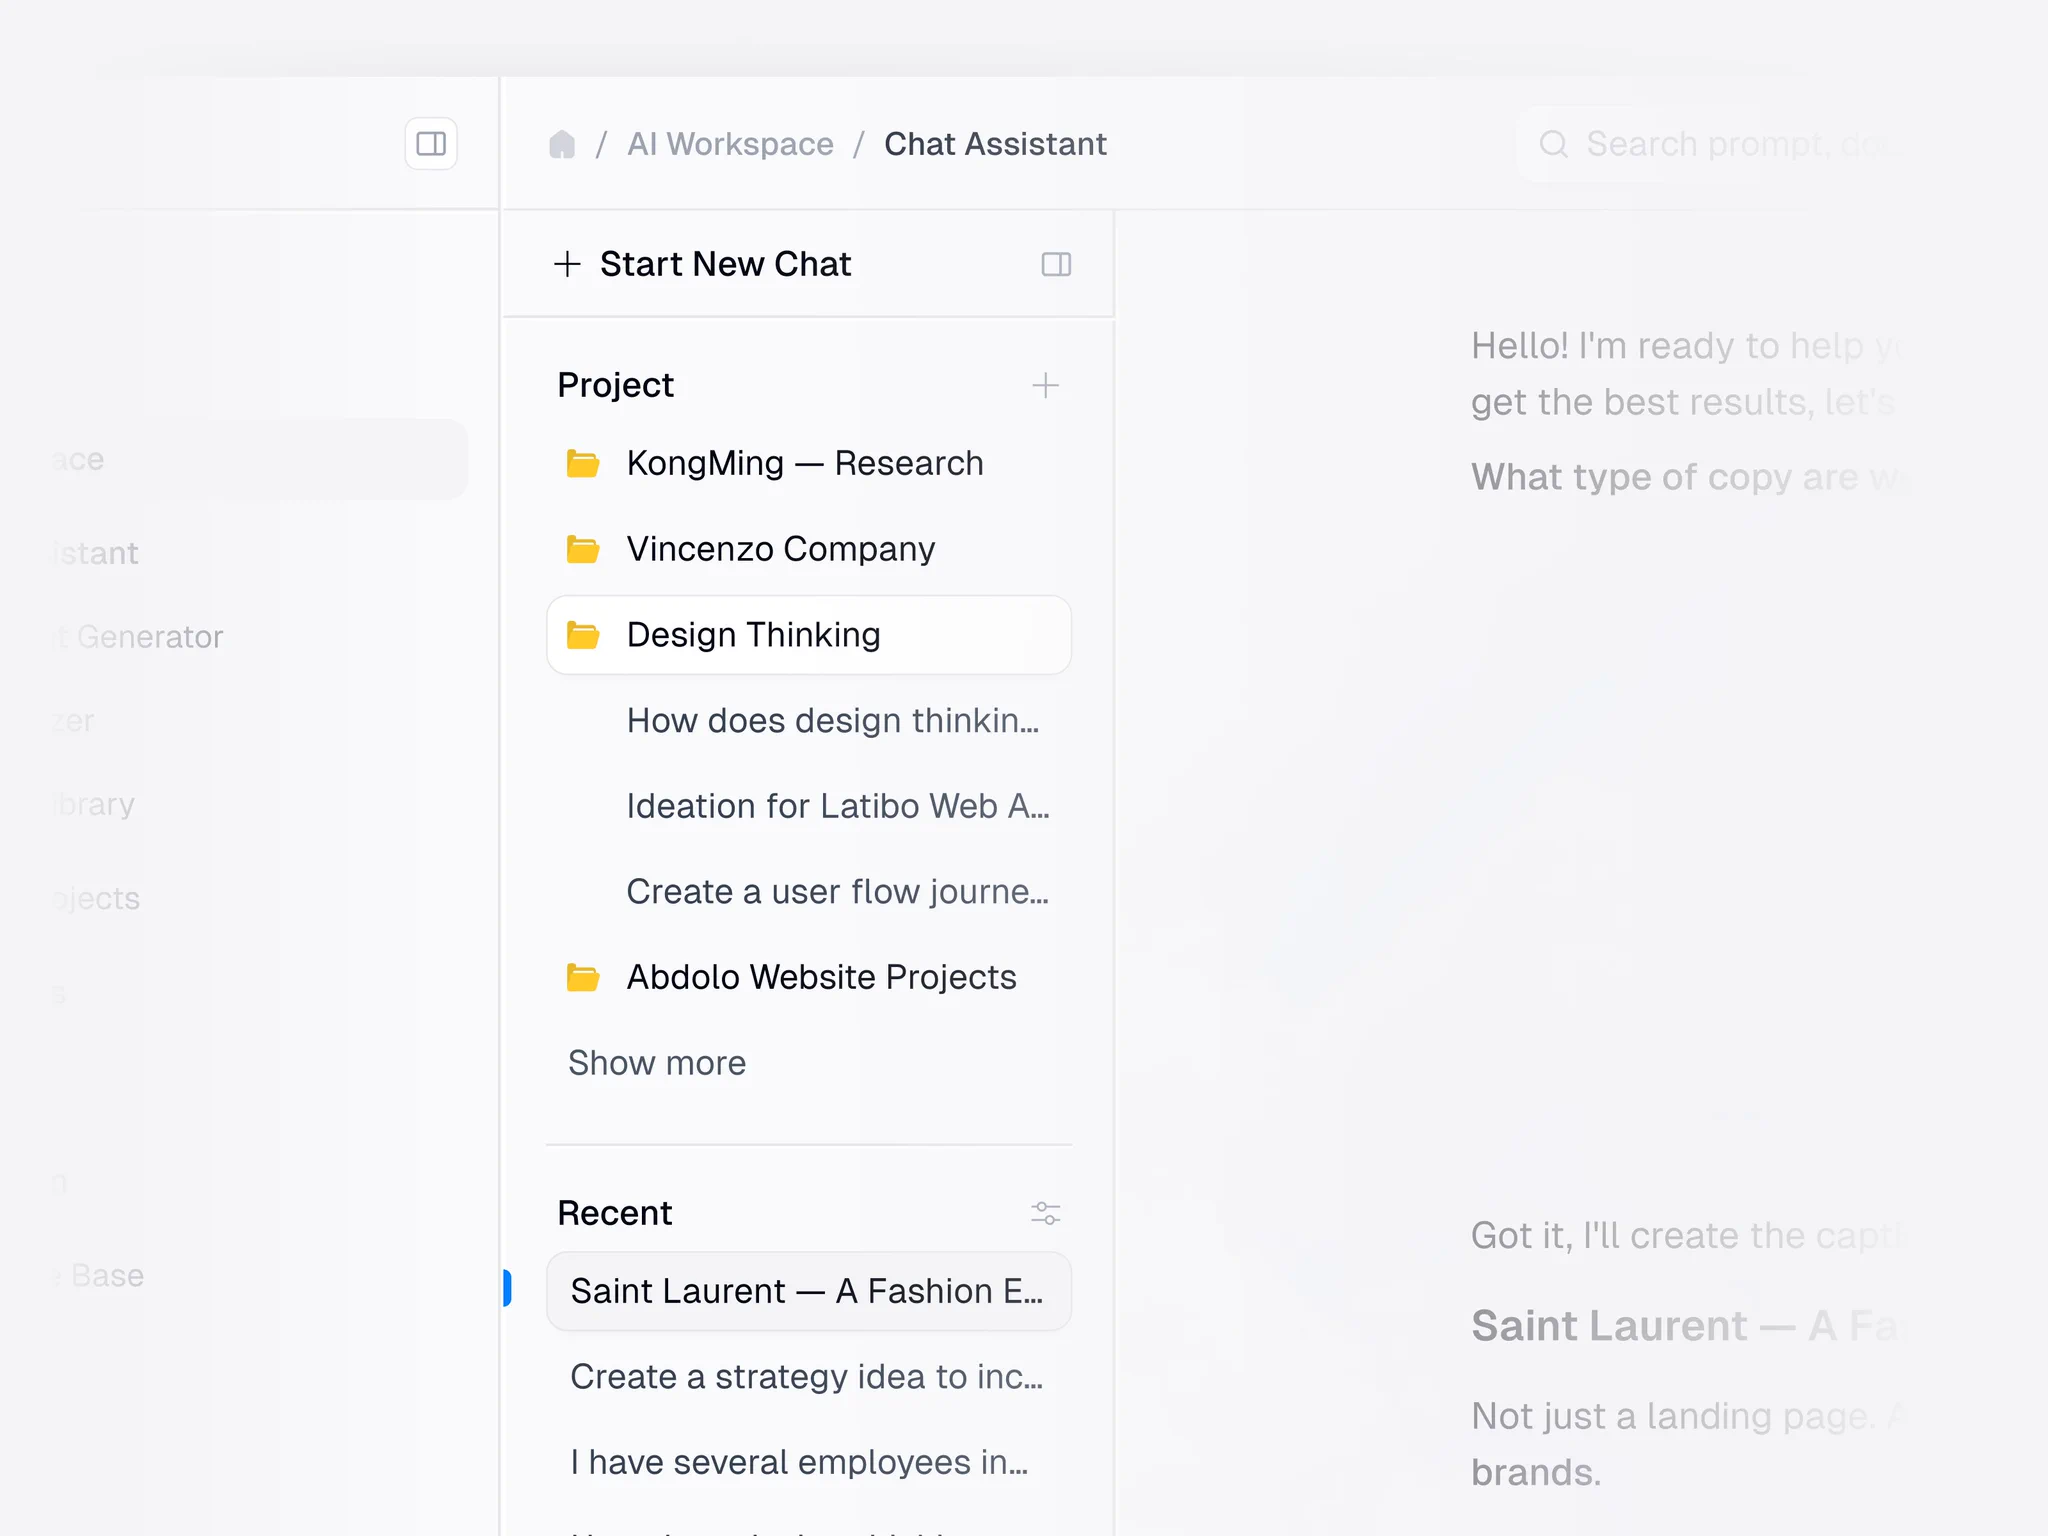Expand Abdolo Website Projects
2048x1536 pixels.
(x=808, y=977)
